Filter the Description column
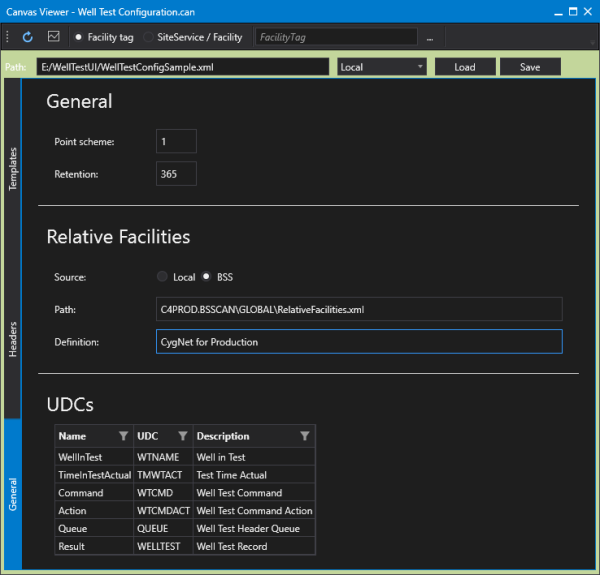The width and height of the screenshot is (600, 575). (305, 436)
